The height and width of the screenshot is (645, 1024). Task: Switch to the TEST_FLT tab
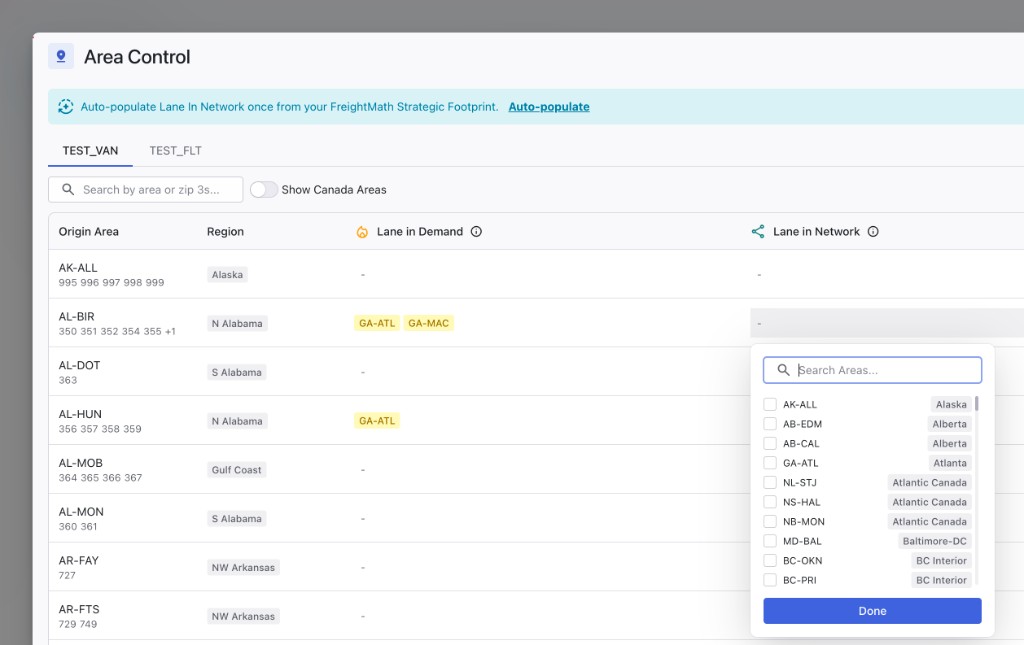(175, 151)
